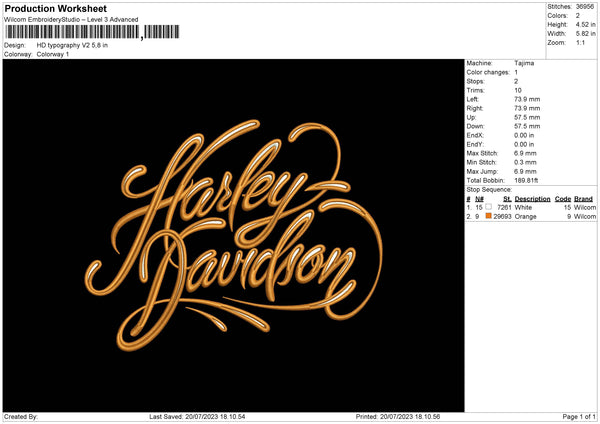Click the 'Up:' label
600x424 pixels.
471,117
